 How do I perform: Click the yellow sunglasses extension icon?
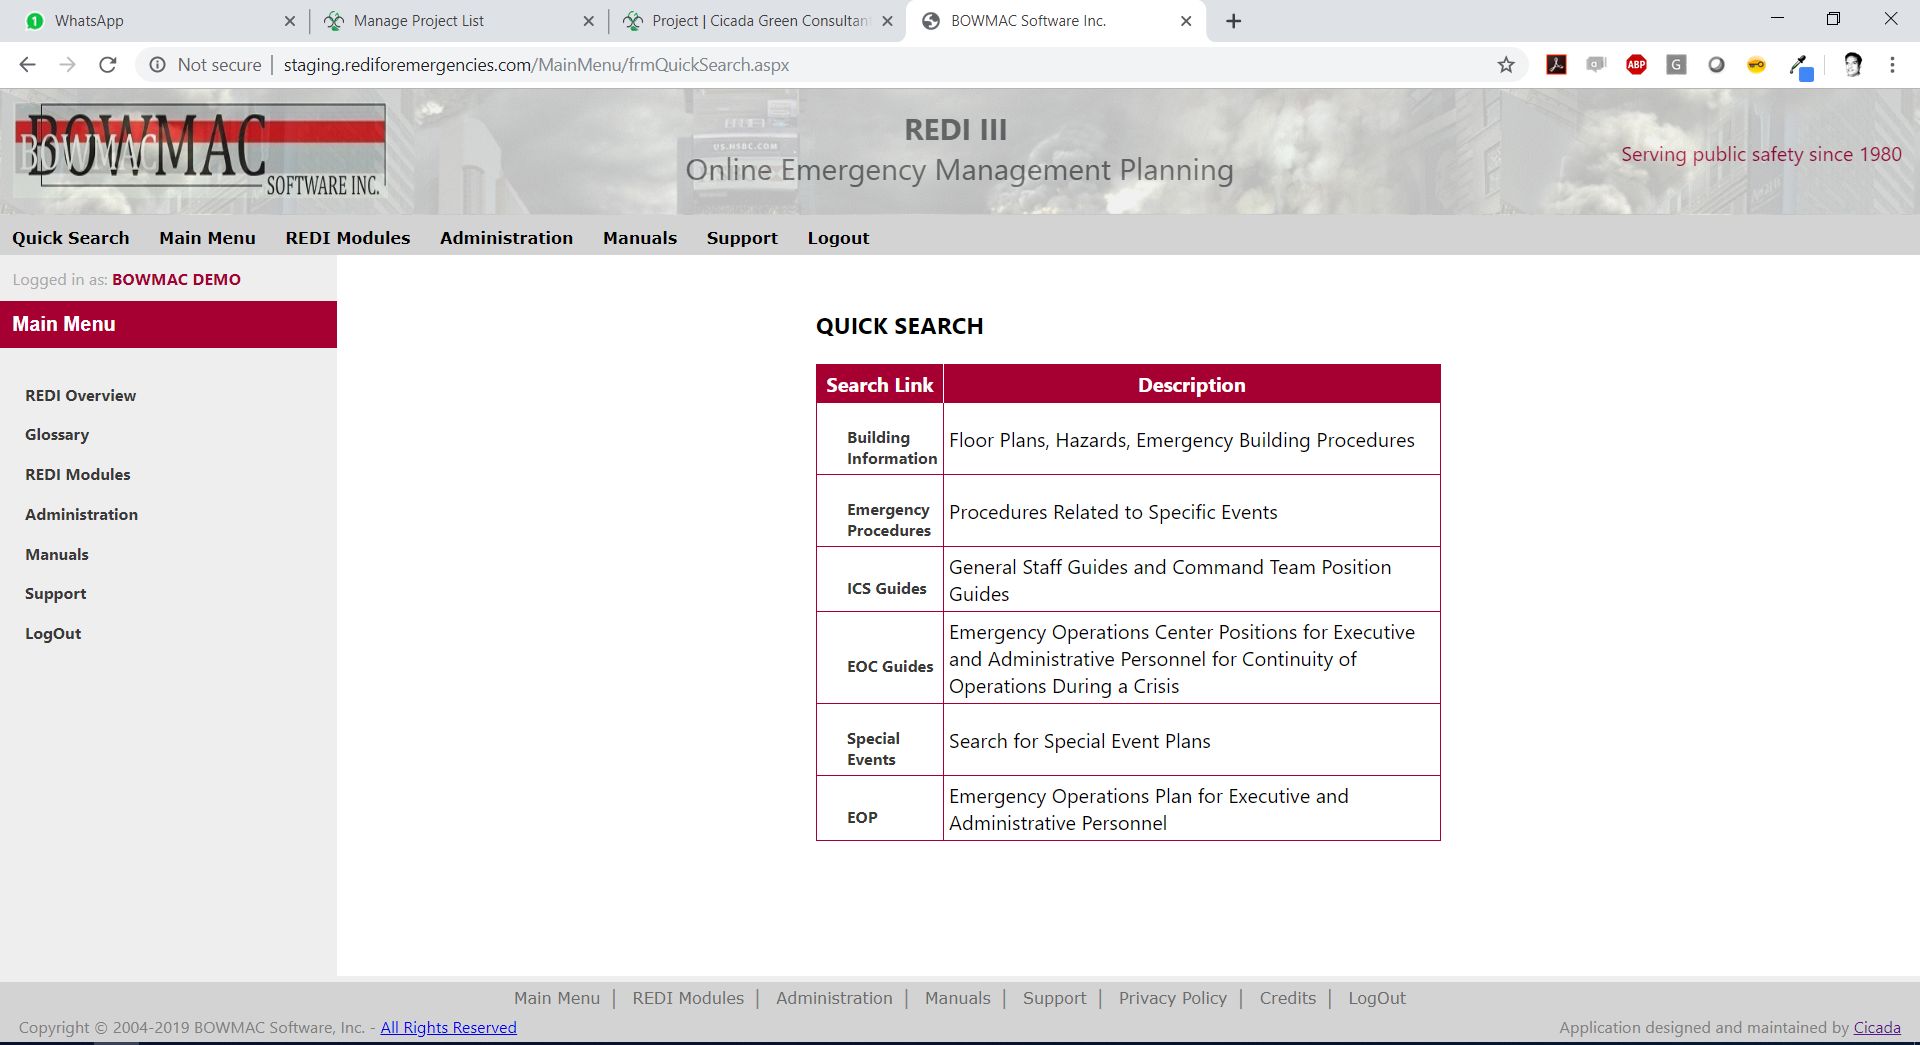tap(1757, 65)
